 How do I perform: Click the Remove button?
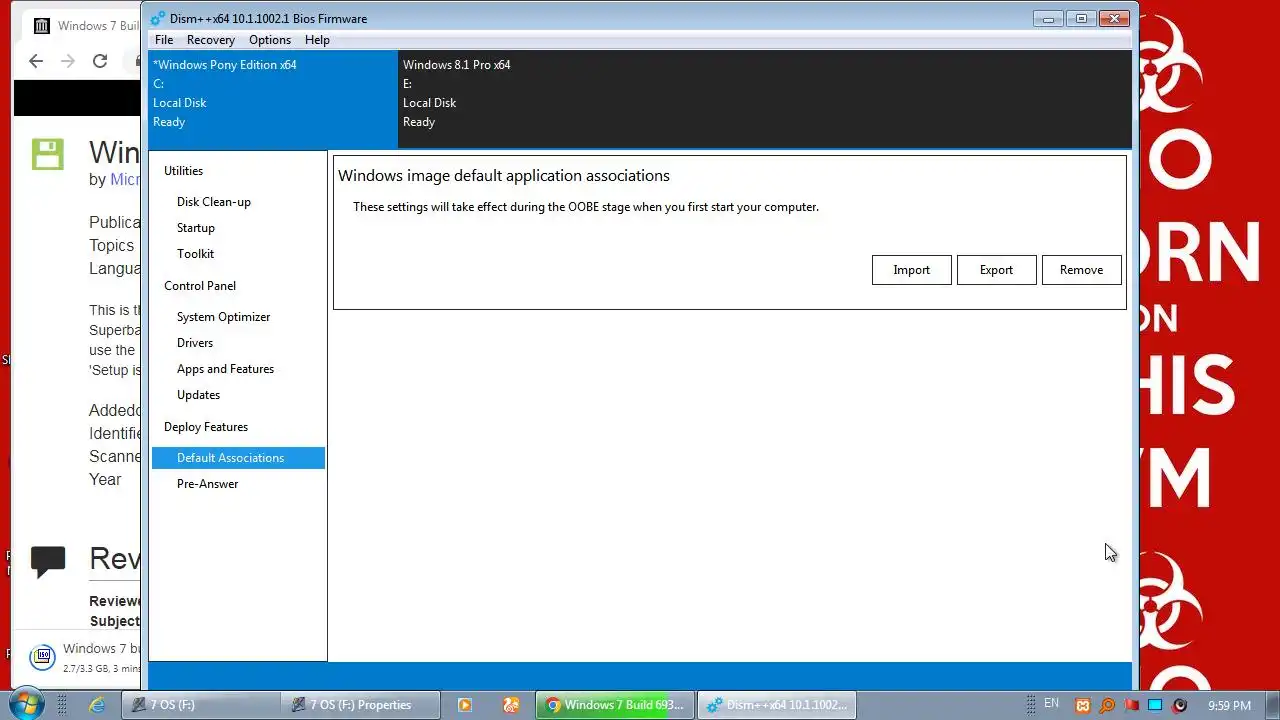[1081, 270]
